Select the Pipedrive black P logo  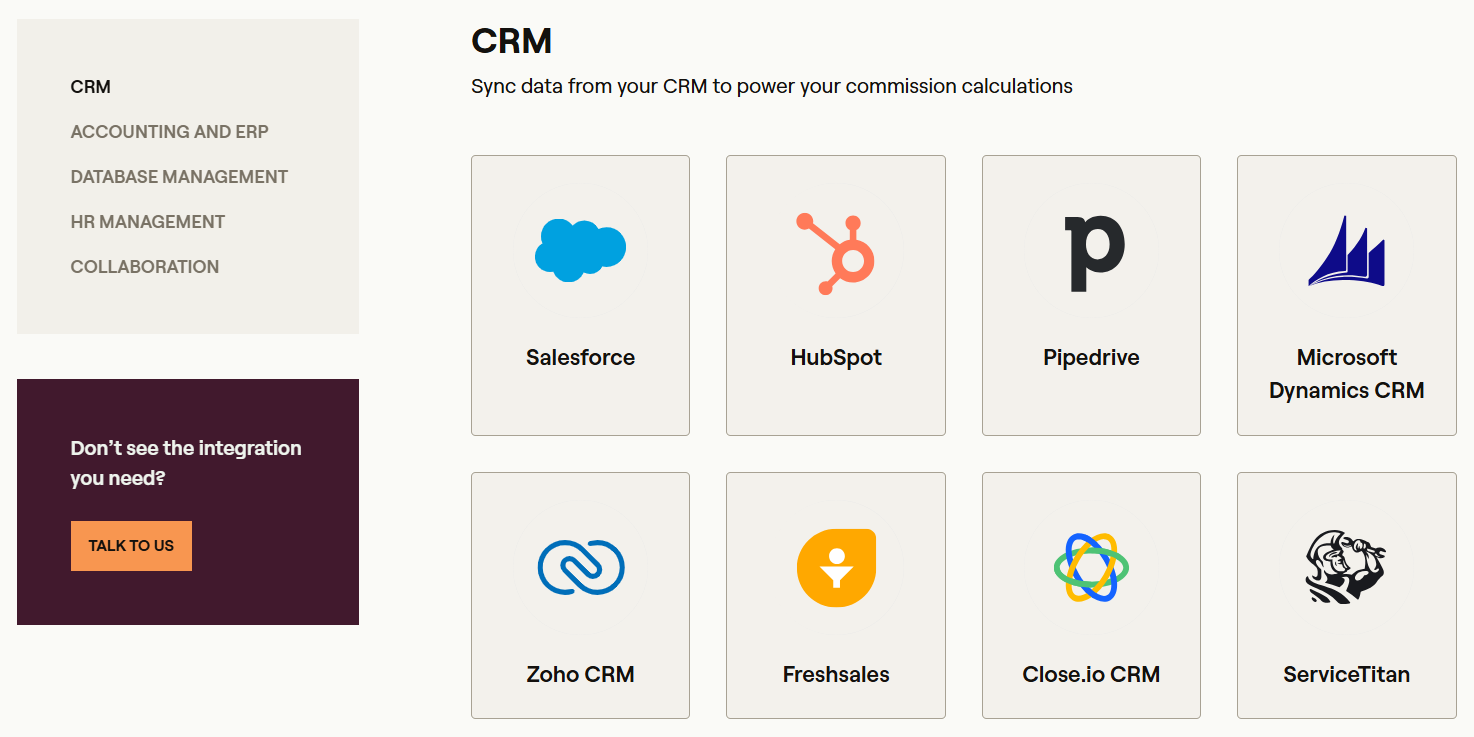pos(1095,253)
